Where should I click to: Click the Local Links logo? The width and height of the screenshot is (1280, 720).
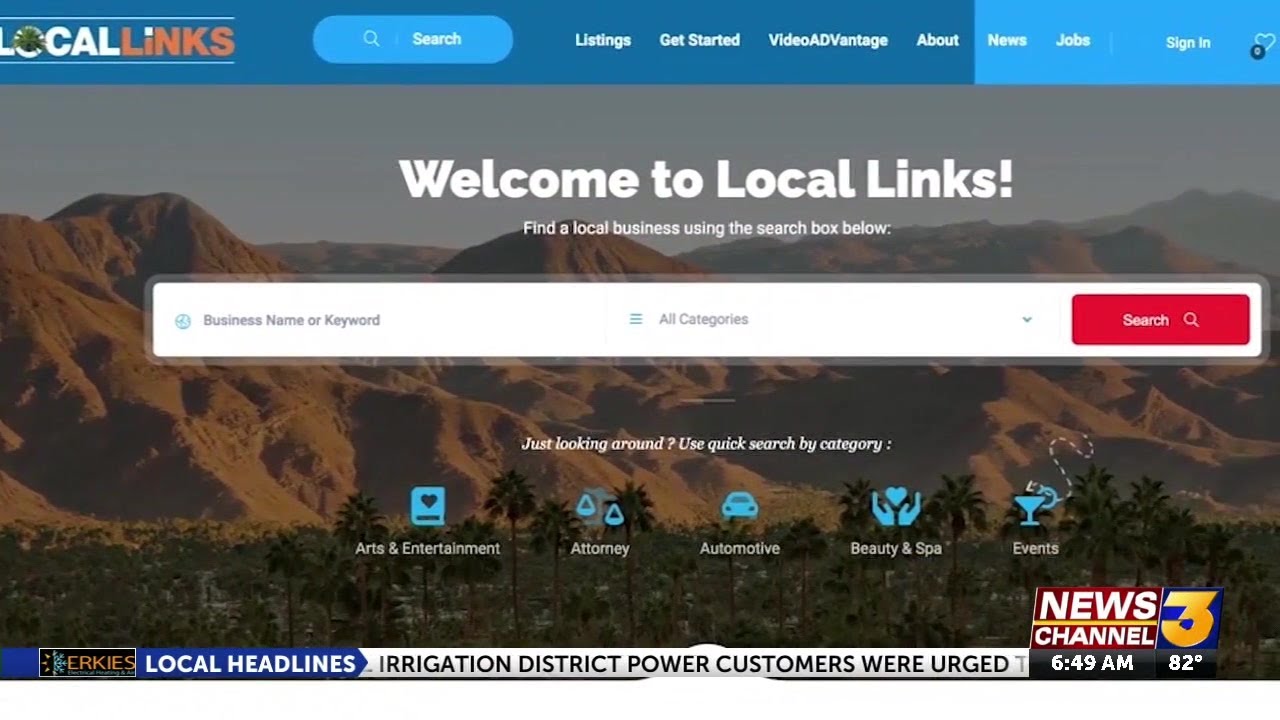(x=117, y=41)
